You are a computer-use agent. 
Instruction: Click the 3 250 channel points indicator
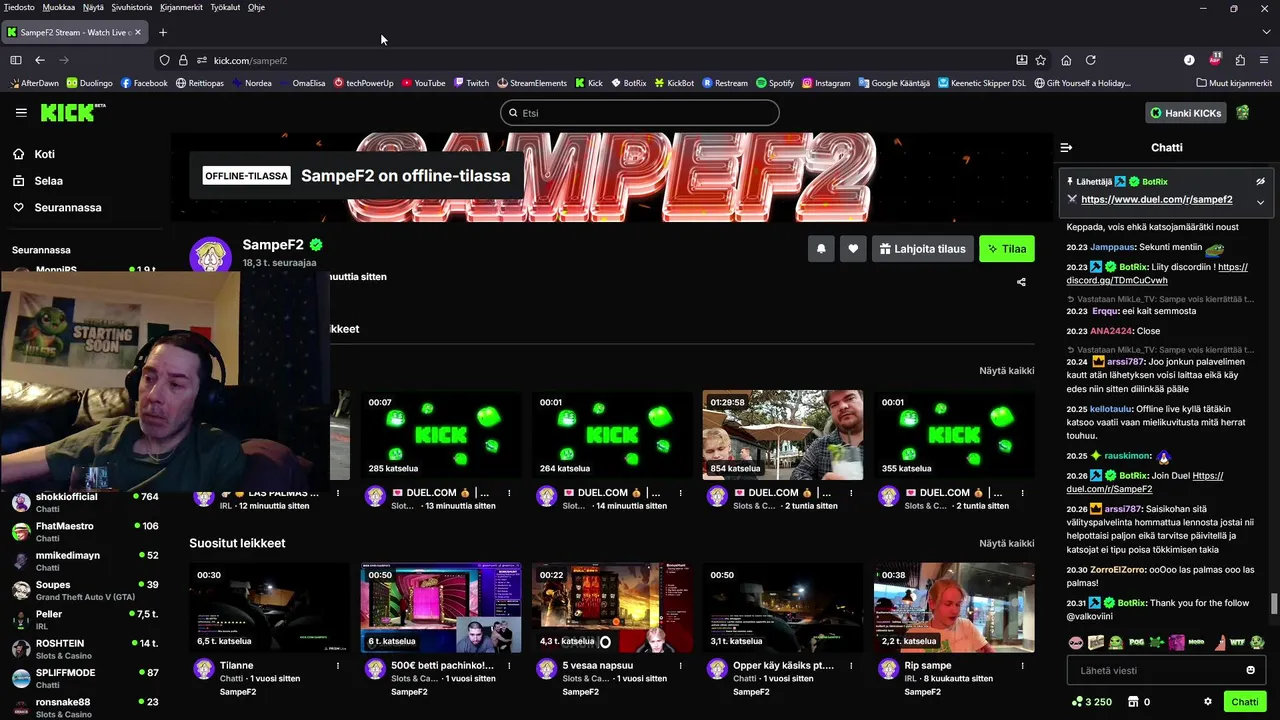(x=1091, y=702)
